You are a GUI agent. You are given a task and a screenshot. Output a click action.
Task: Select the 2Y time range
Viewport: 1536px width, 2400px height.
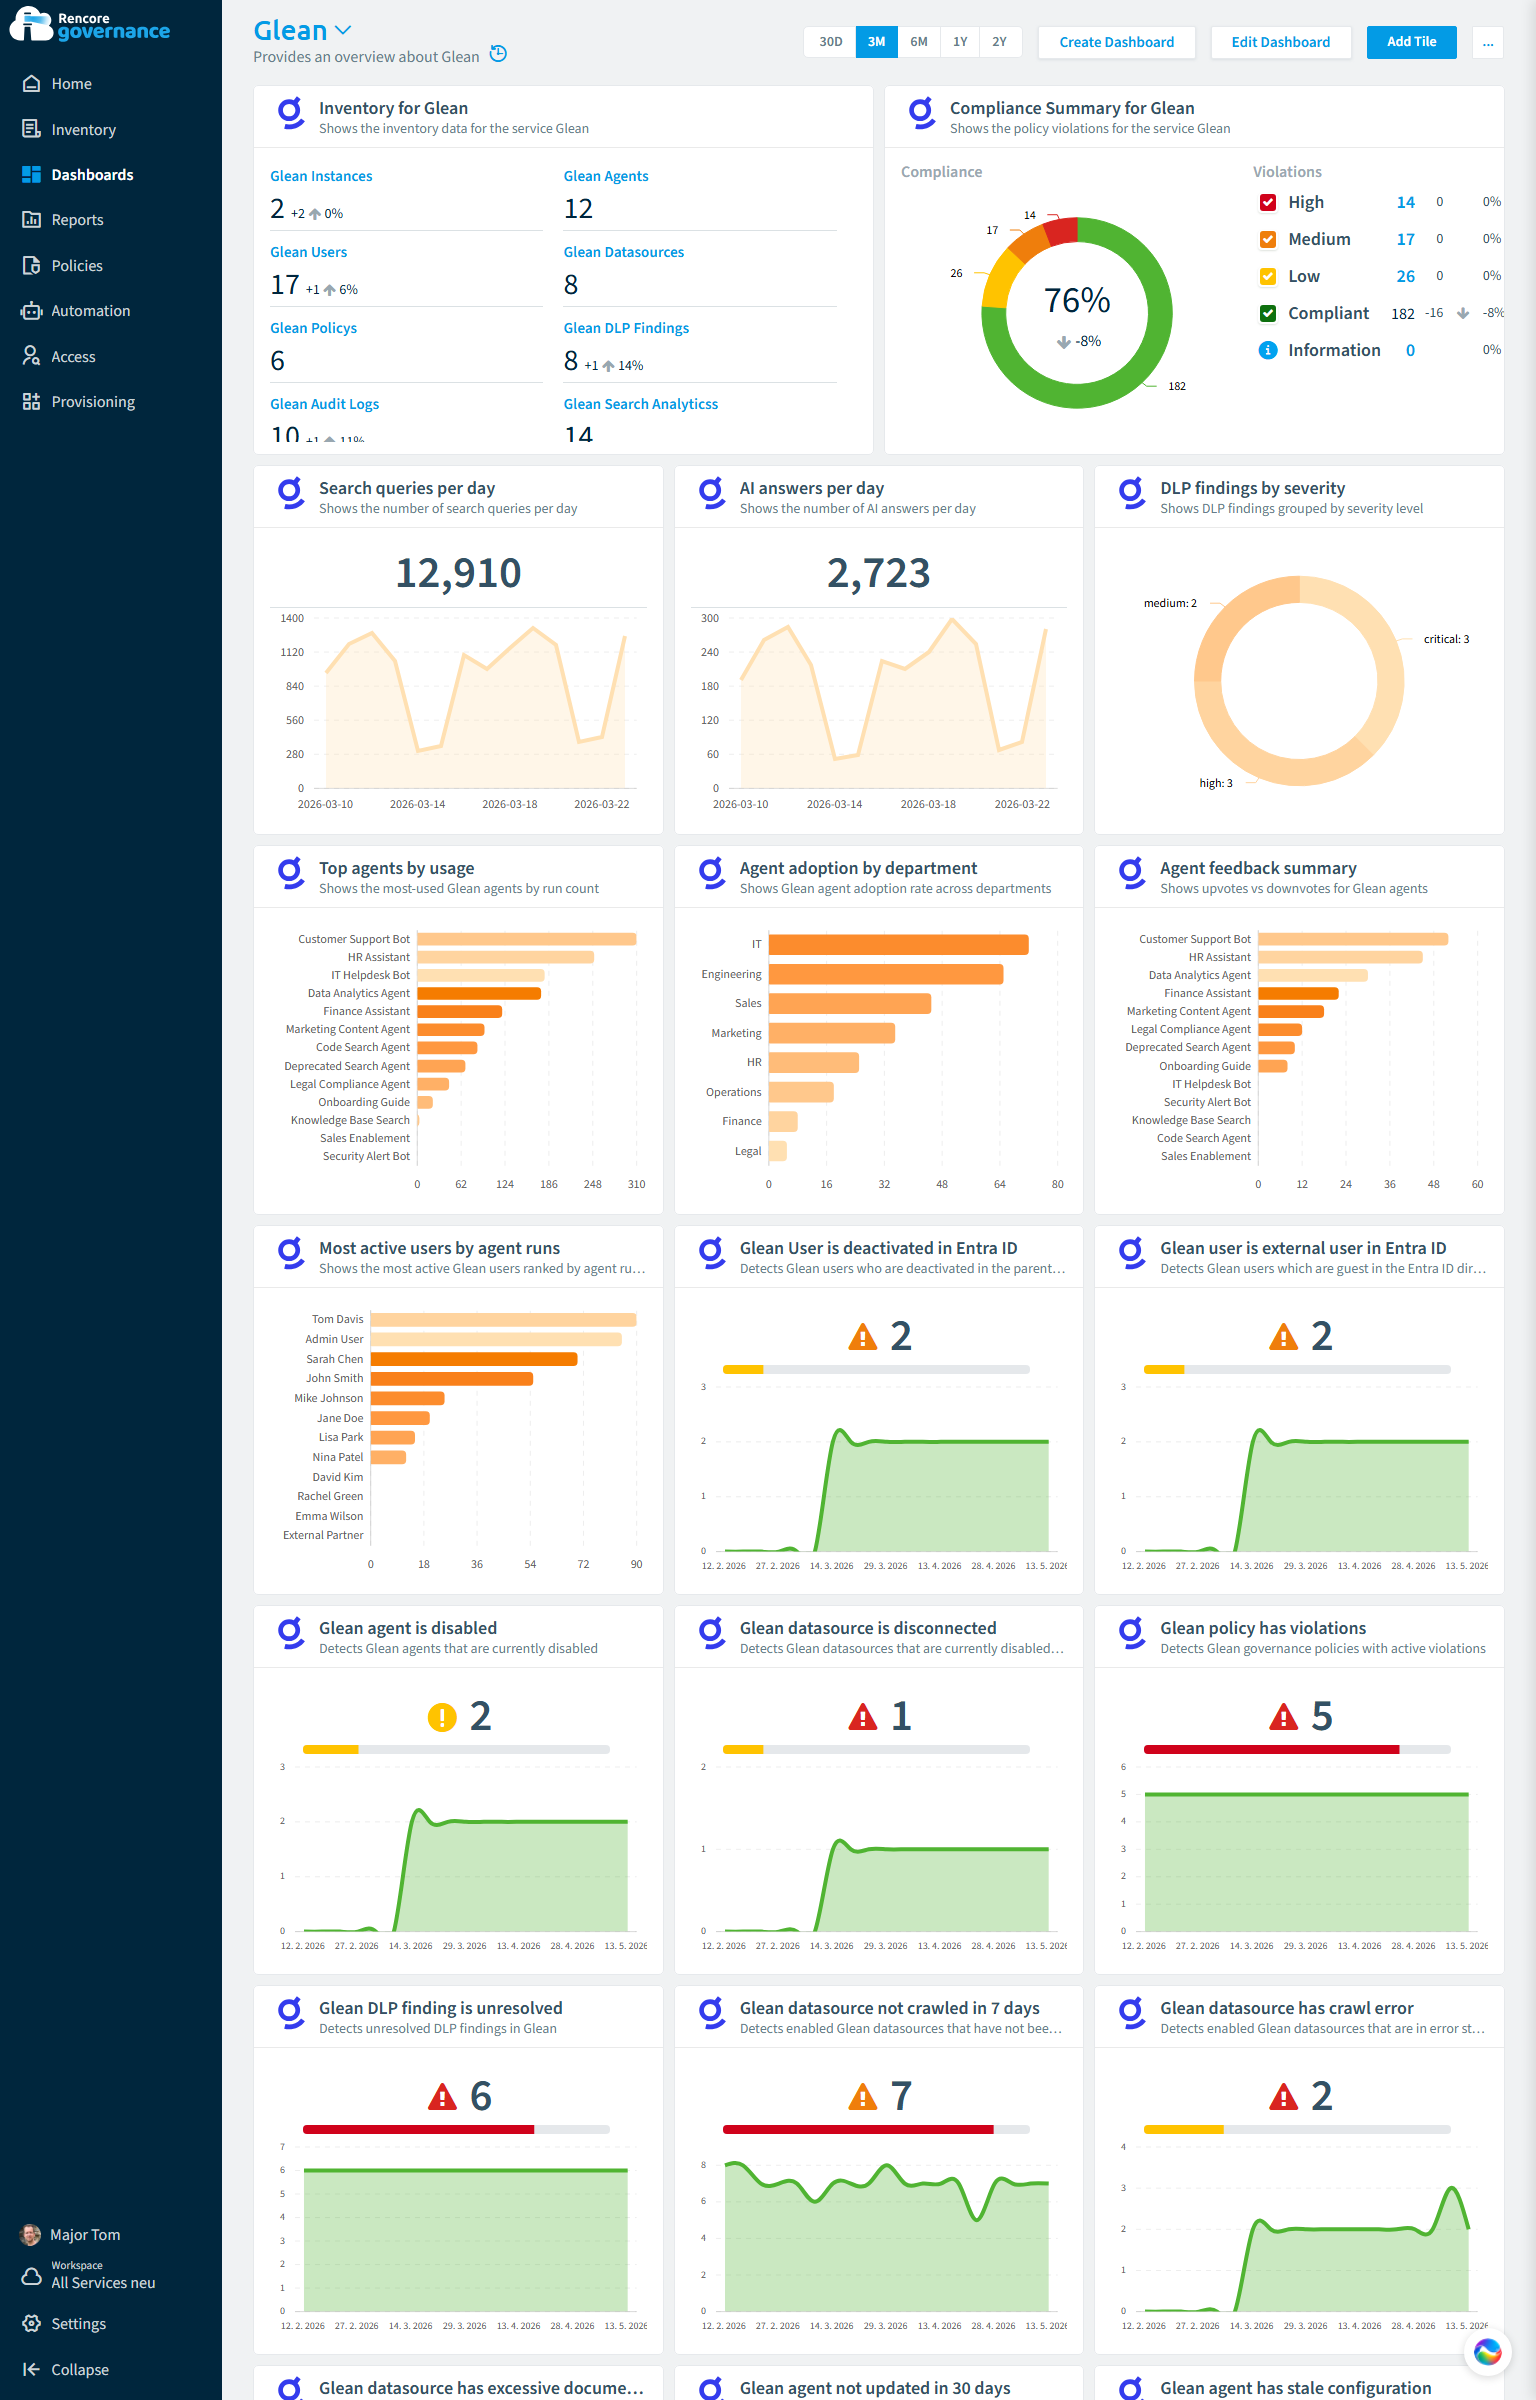(1000, 42)
